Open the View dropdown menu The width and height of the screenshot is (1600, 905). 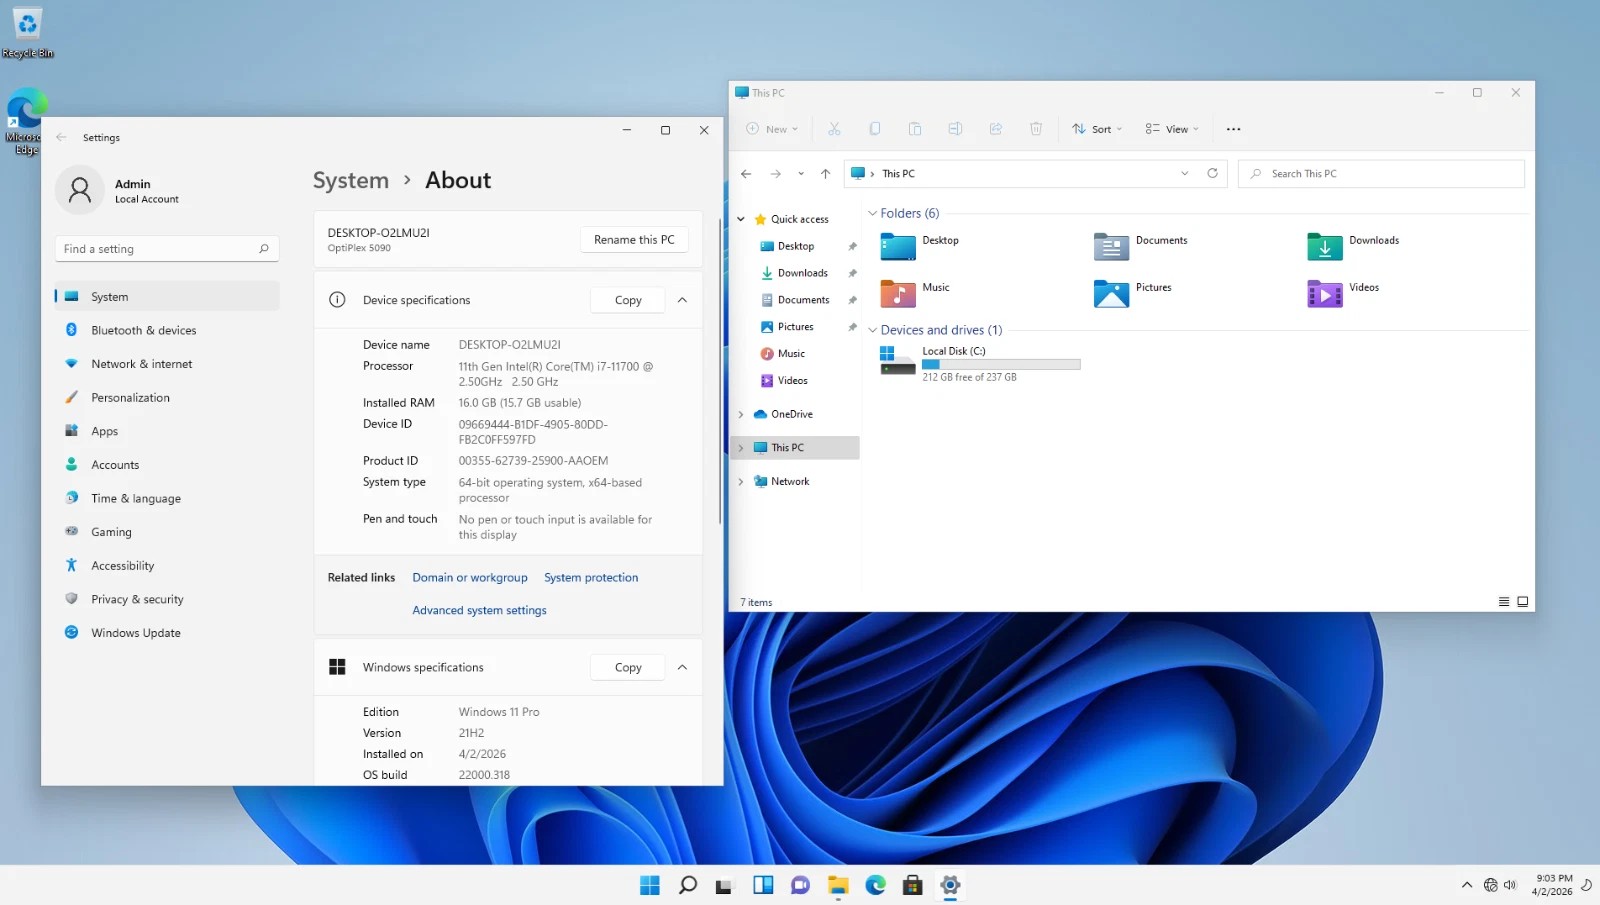[x=1172, y=129]
